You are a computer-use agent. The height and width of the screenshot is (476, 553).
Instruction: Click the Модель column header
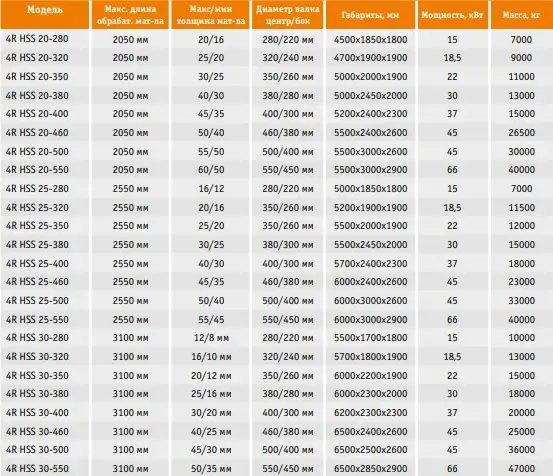coord(44,10)
